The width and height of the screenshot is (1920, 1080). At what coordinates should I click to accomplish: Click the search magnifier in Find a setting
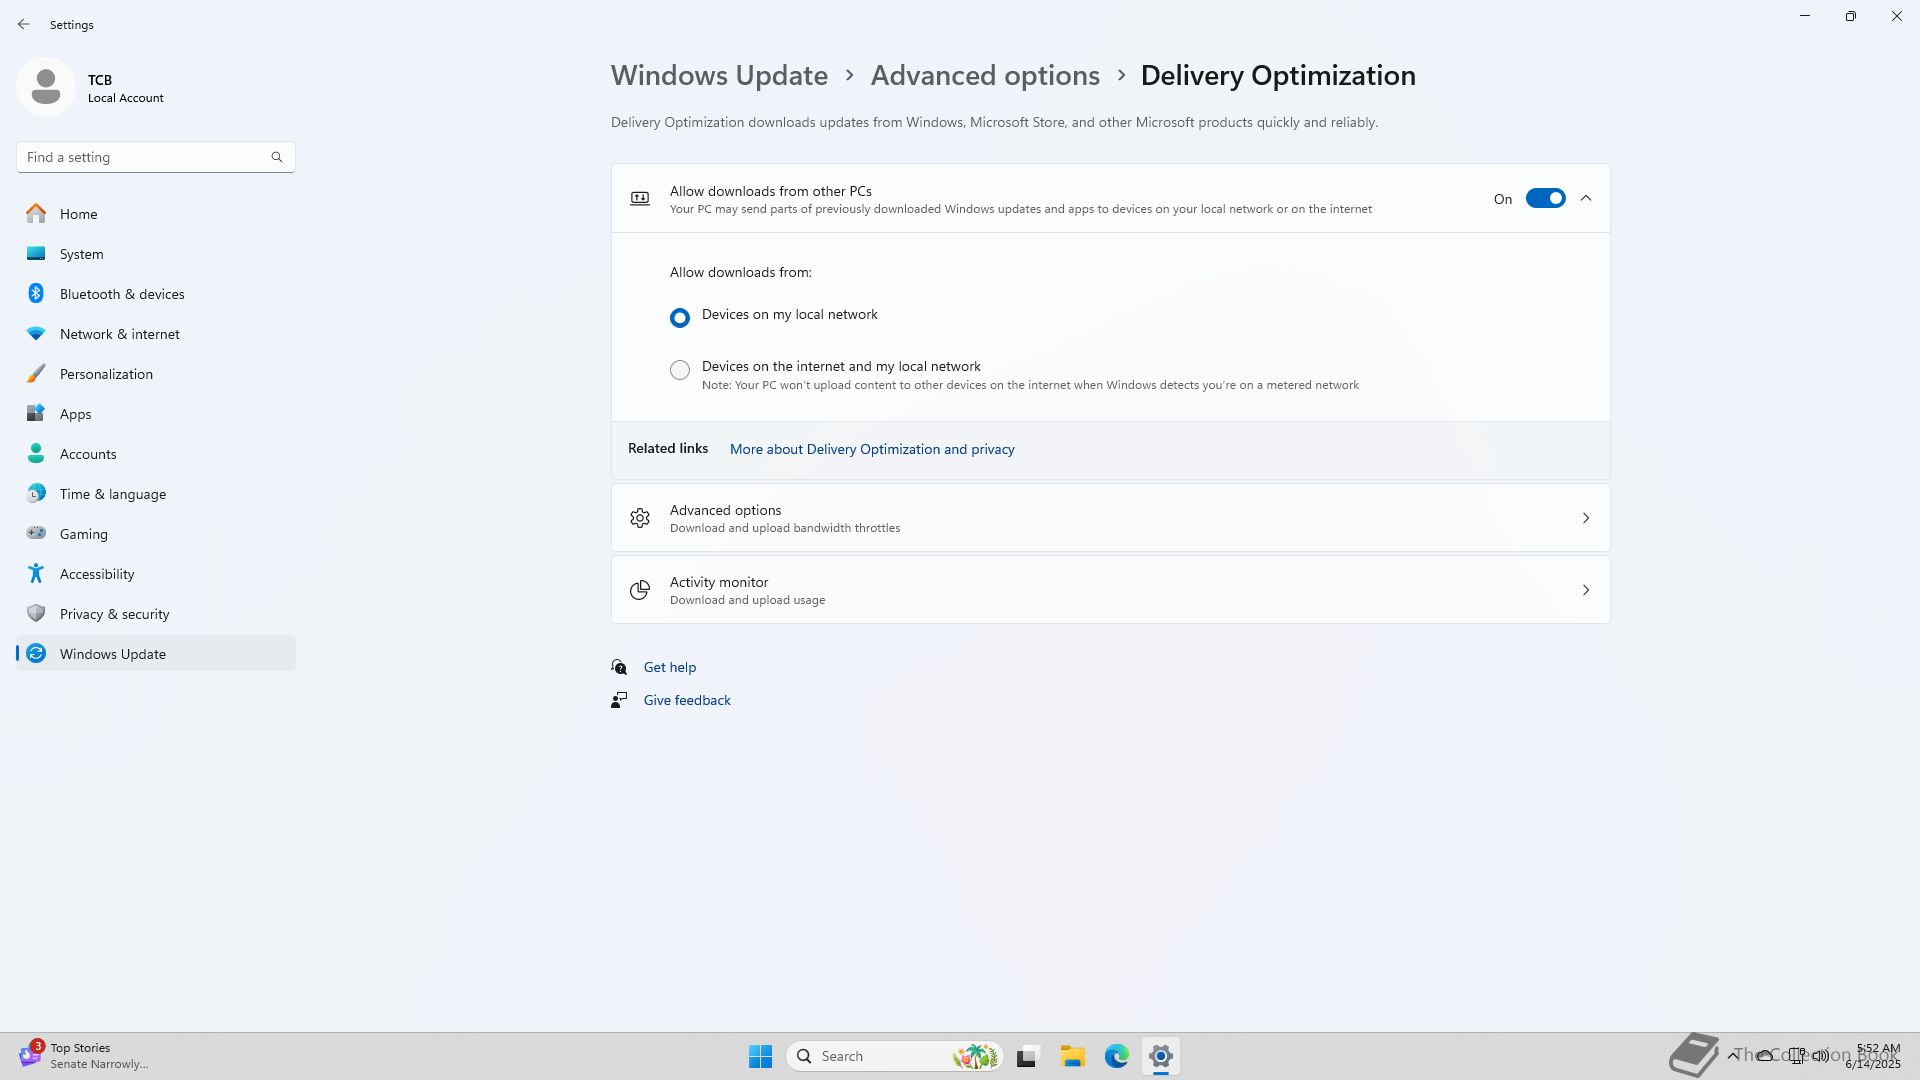[277, 157]
